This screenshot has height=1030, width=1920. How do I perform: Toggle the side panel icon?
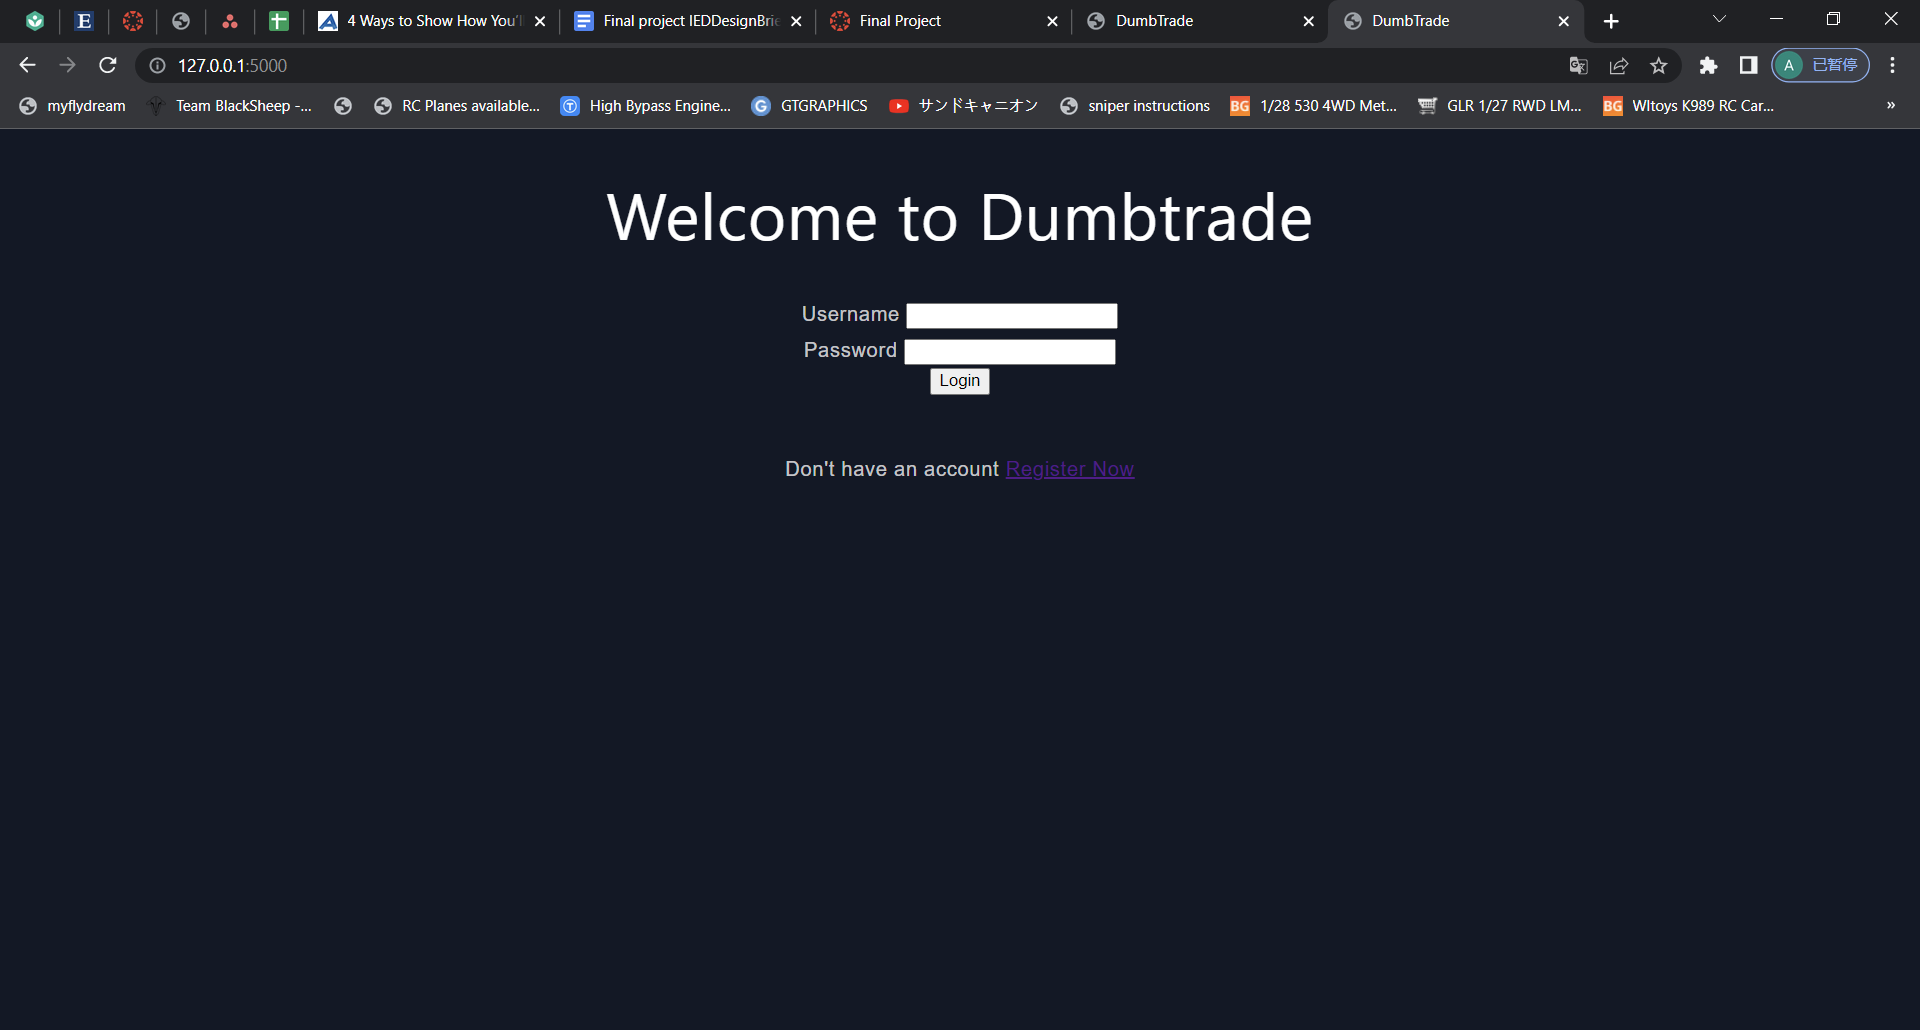coord(1748,65)
